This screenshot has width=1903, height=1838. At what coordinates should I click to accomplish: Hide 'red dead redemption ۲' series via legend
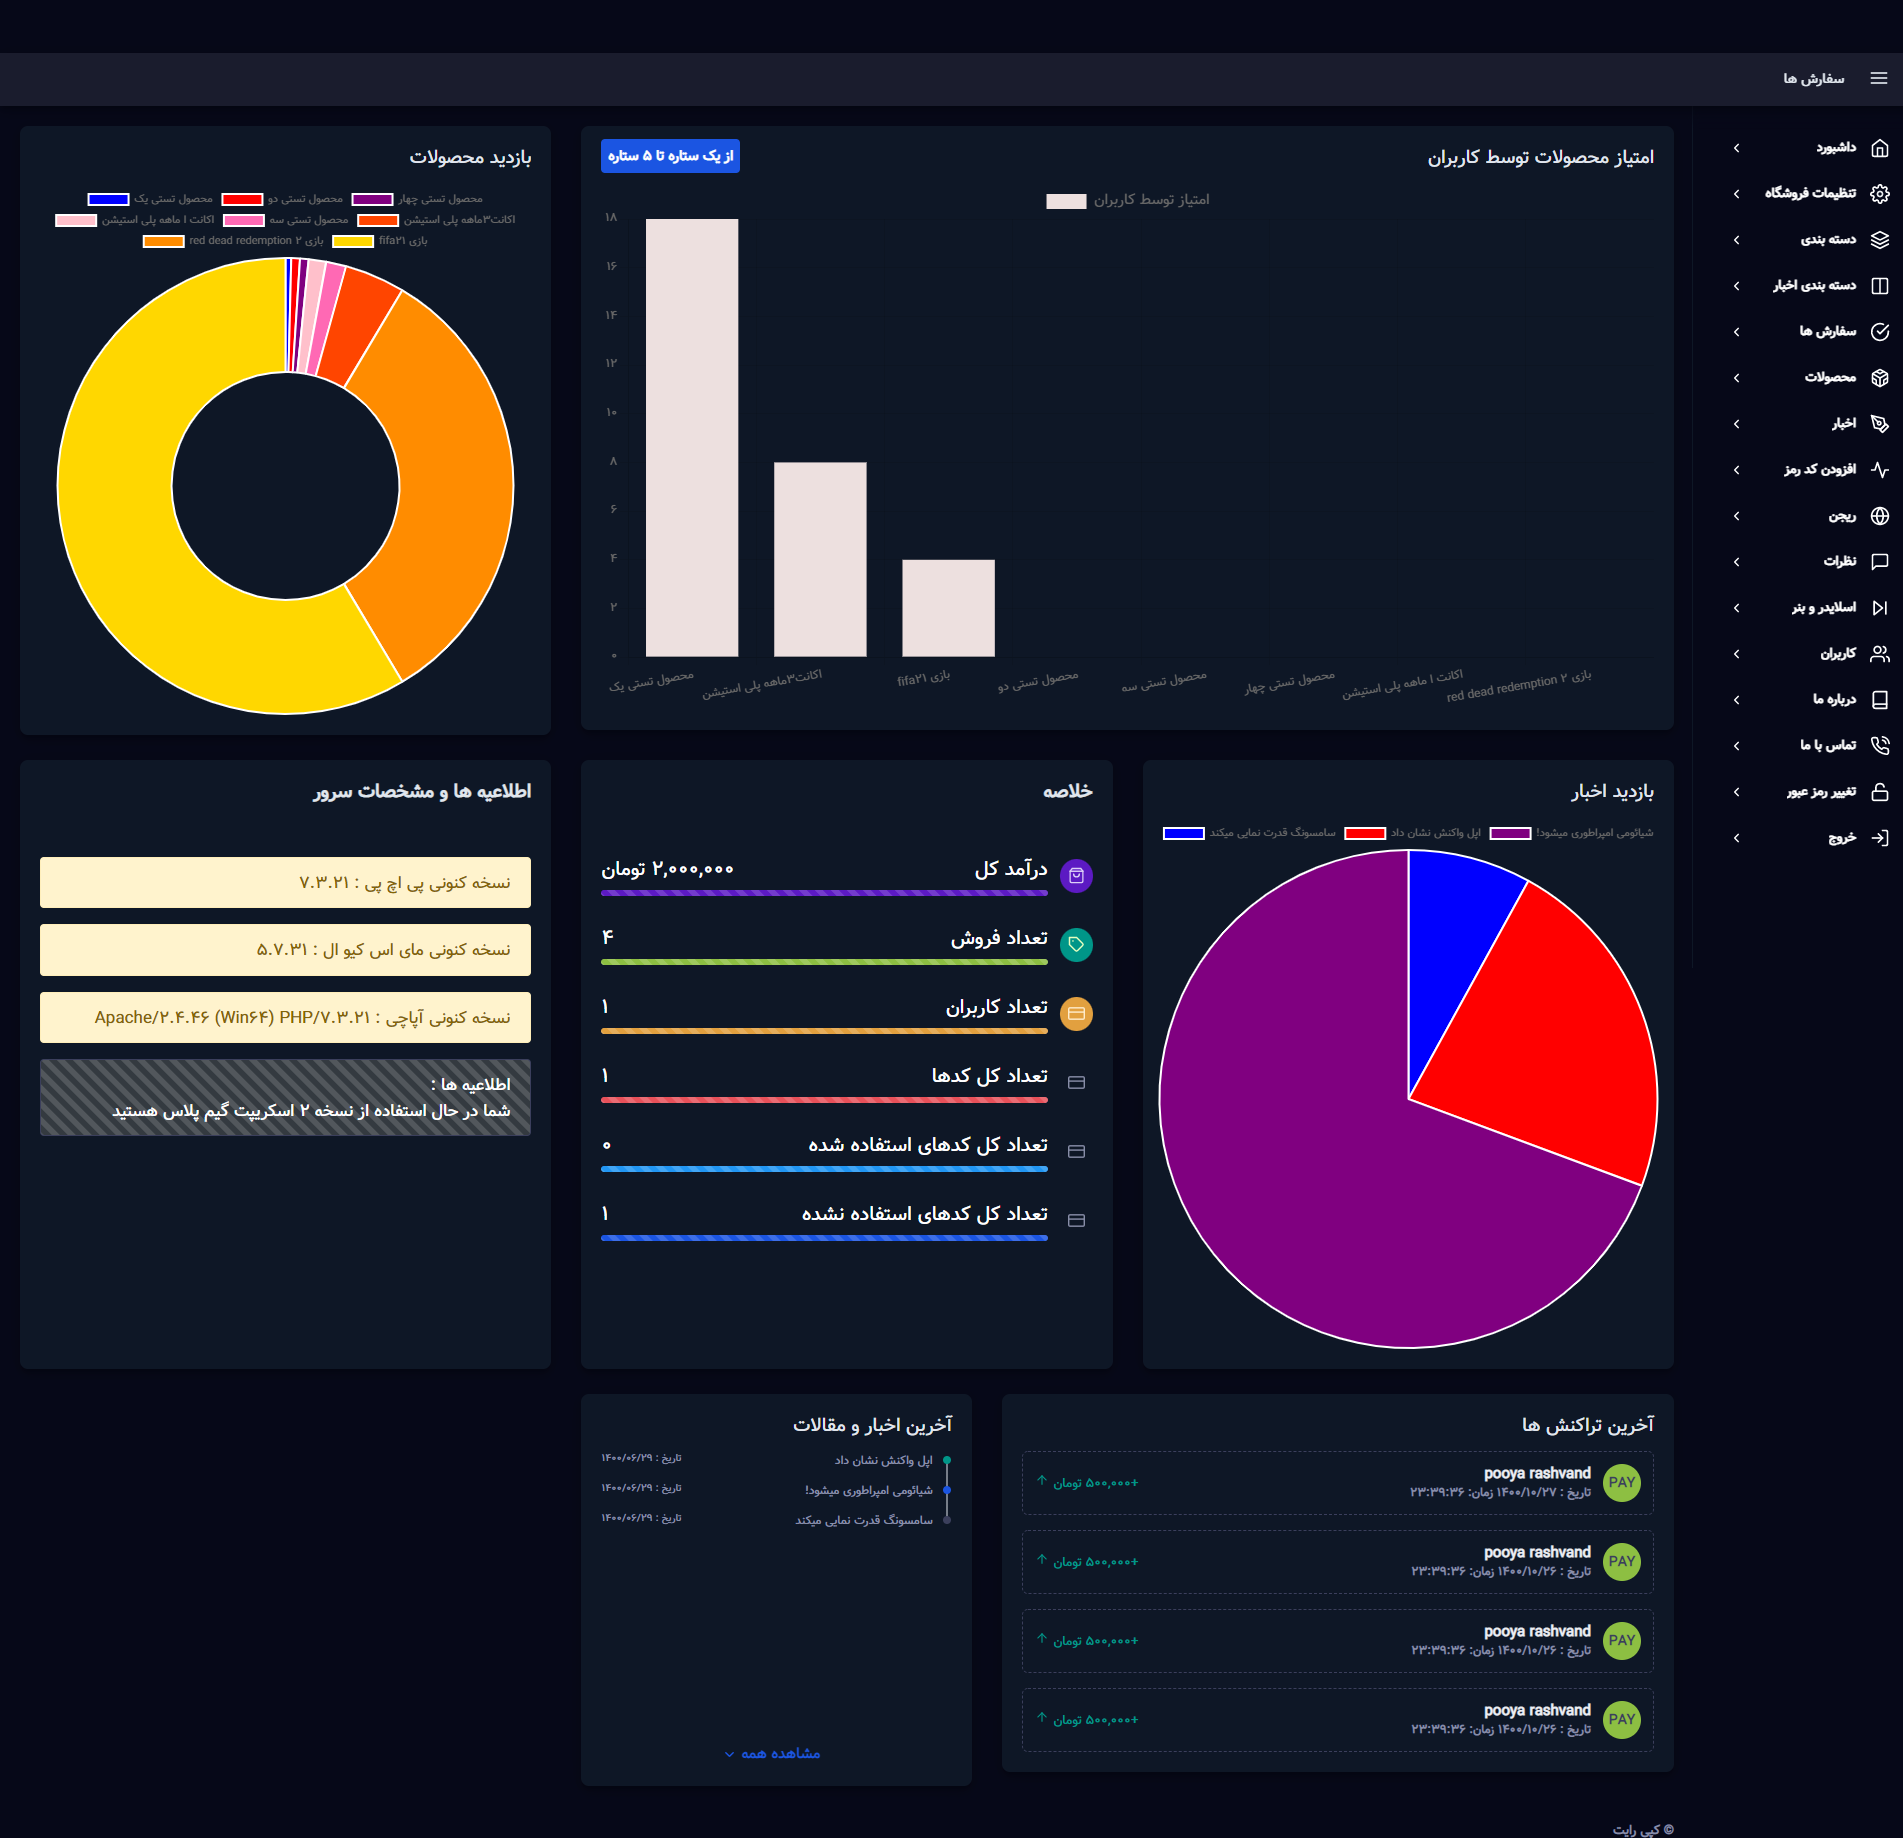(234, 241)
